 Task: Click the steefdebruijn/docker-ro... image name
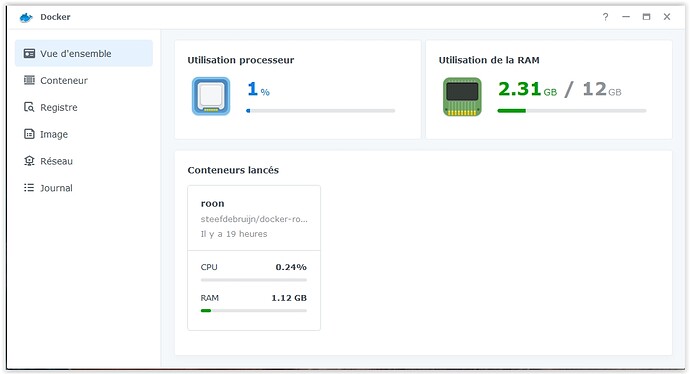pyautogui.click(x=254, y=219)
